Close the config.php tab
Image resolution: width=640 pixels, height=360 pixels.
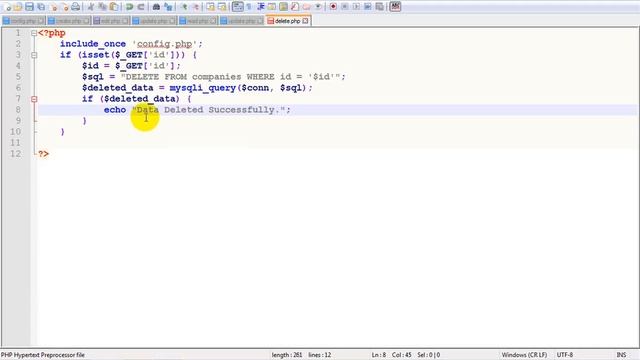click(40, 21)
